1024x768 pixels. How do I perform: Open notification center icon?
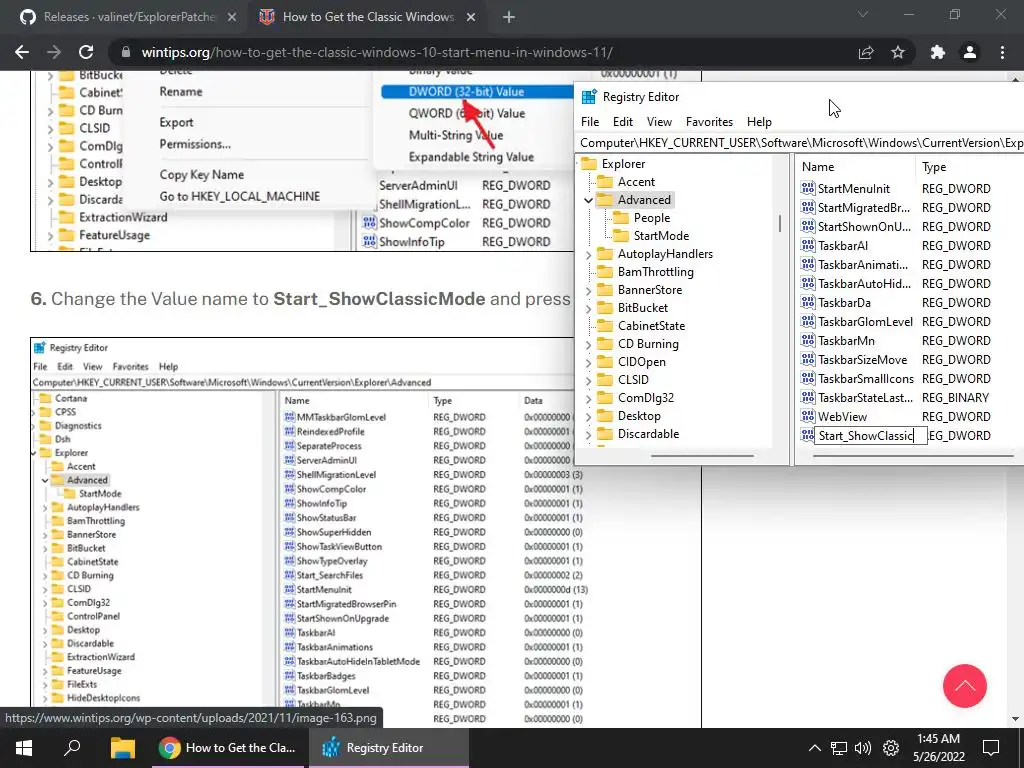991,748
